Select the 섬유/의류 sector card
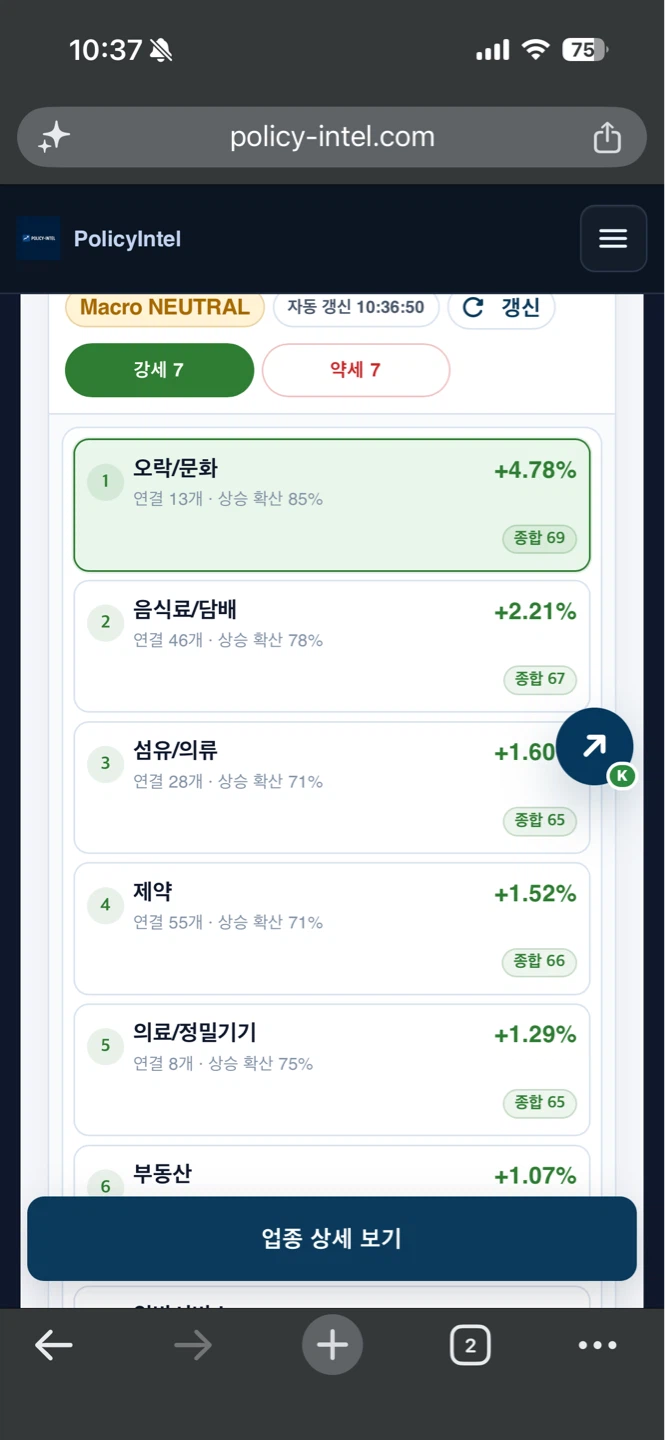 click(x=332, y=787)
